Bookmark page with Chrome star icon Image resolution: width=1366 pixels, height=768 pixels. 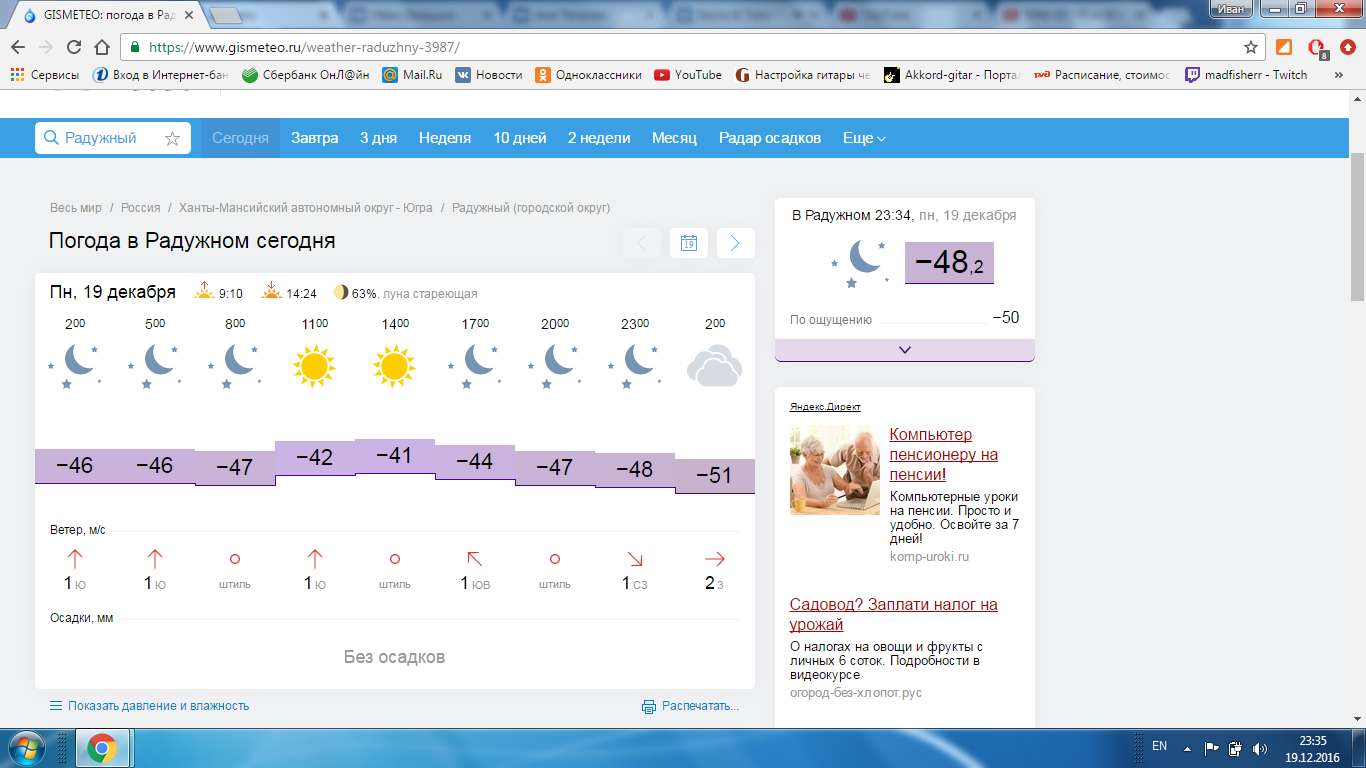[x=1250, y=47]
